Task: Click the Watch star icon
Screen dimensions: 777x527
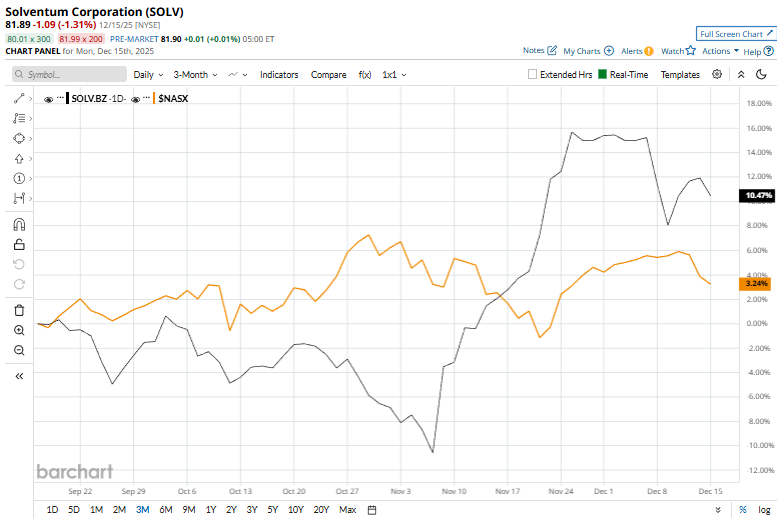Action: point(691,51)
